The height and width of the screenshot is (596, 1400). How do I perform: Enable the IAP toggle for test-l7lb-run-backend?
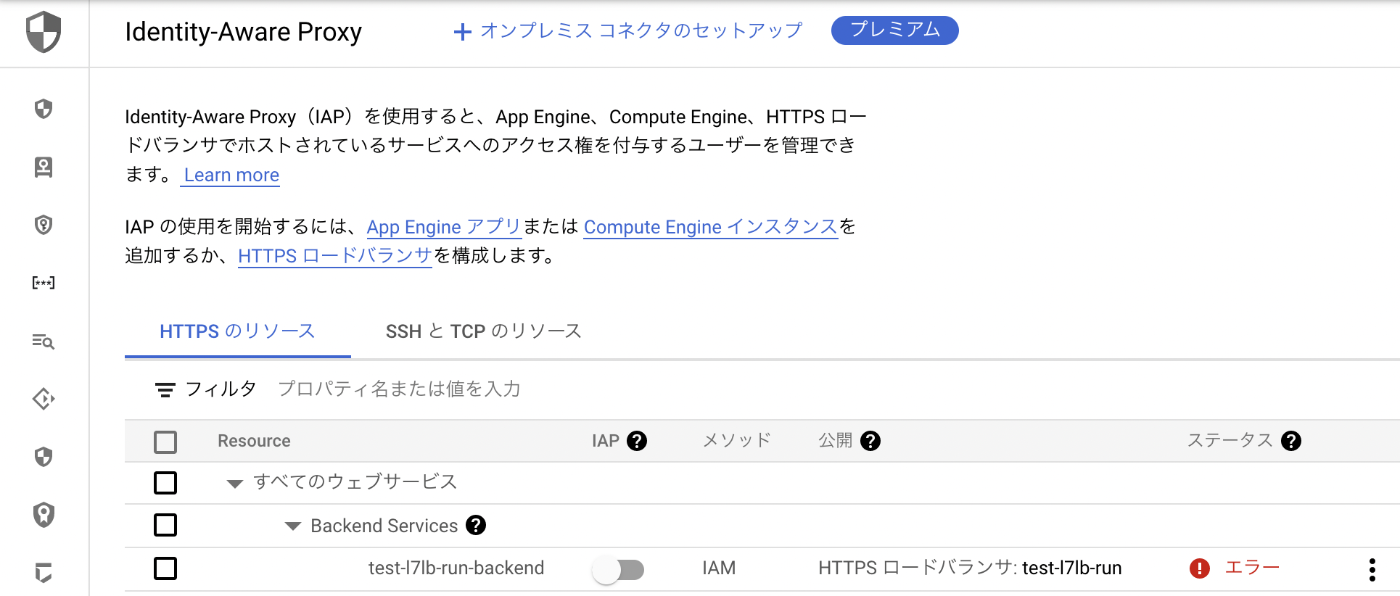tap(618, 570)
